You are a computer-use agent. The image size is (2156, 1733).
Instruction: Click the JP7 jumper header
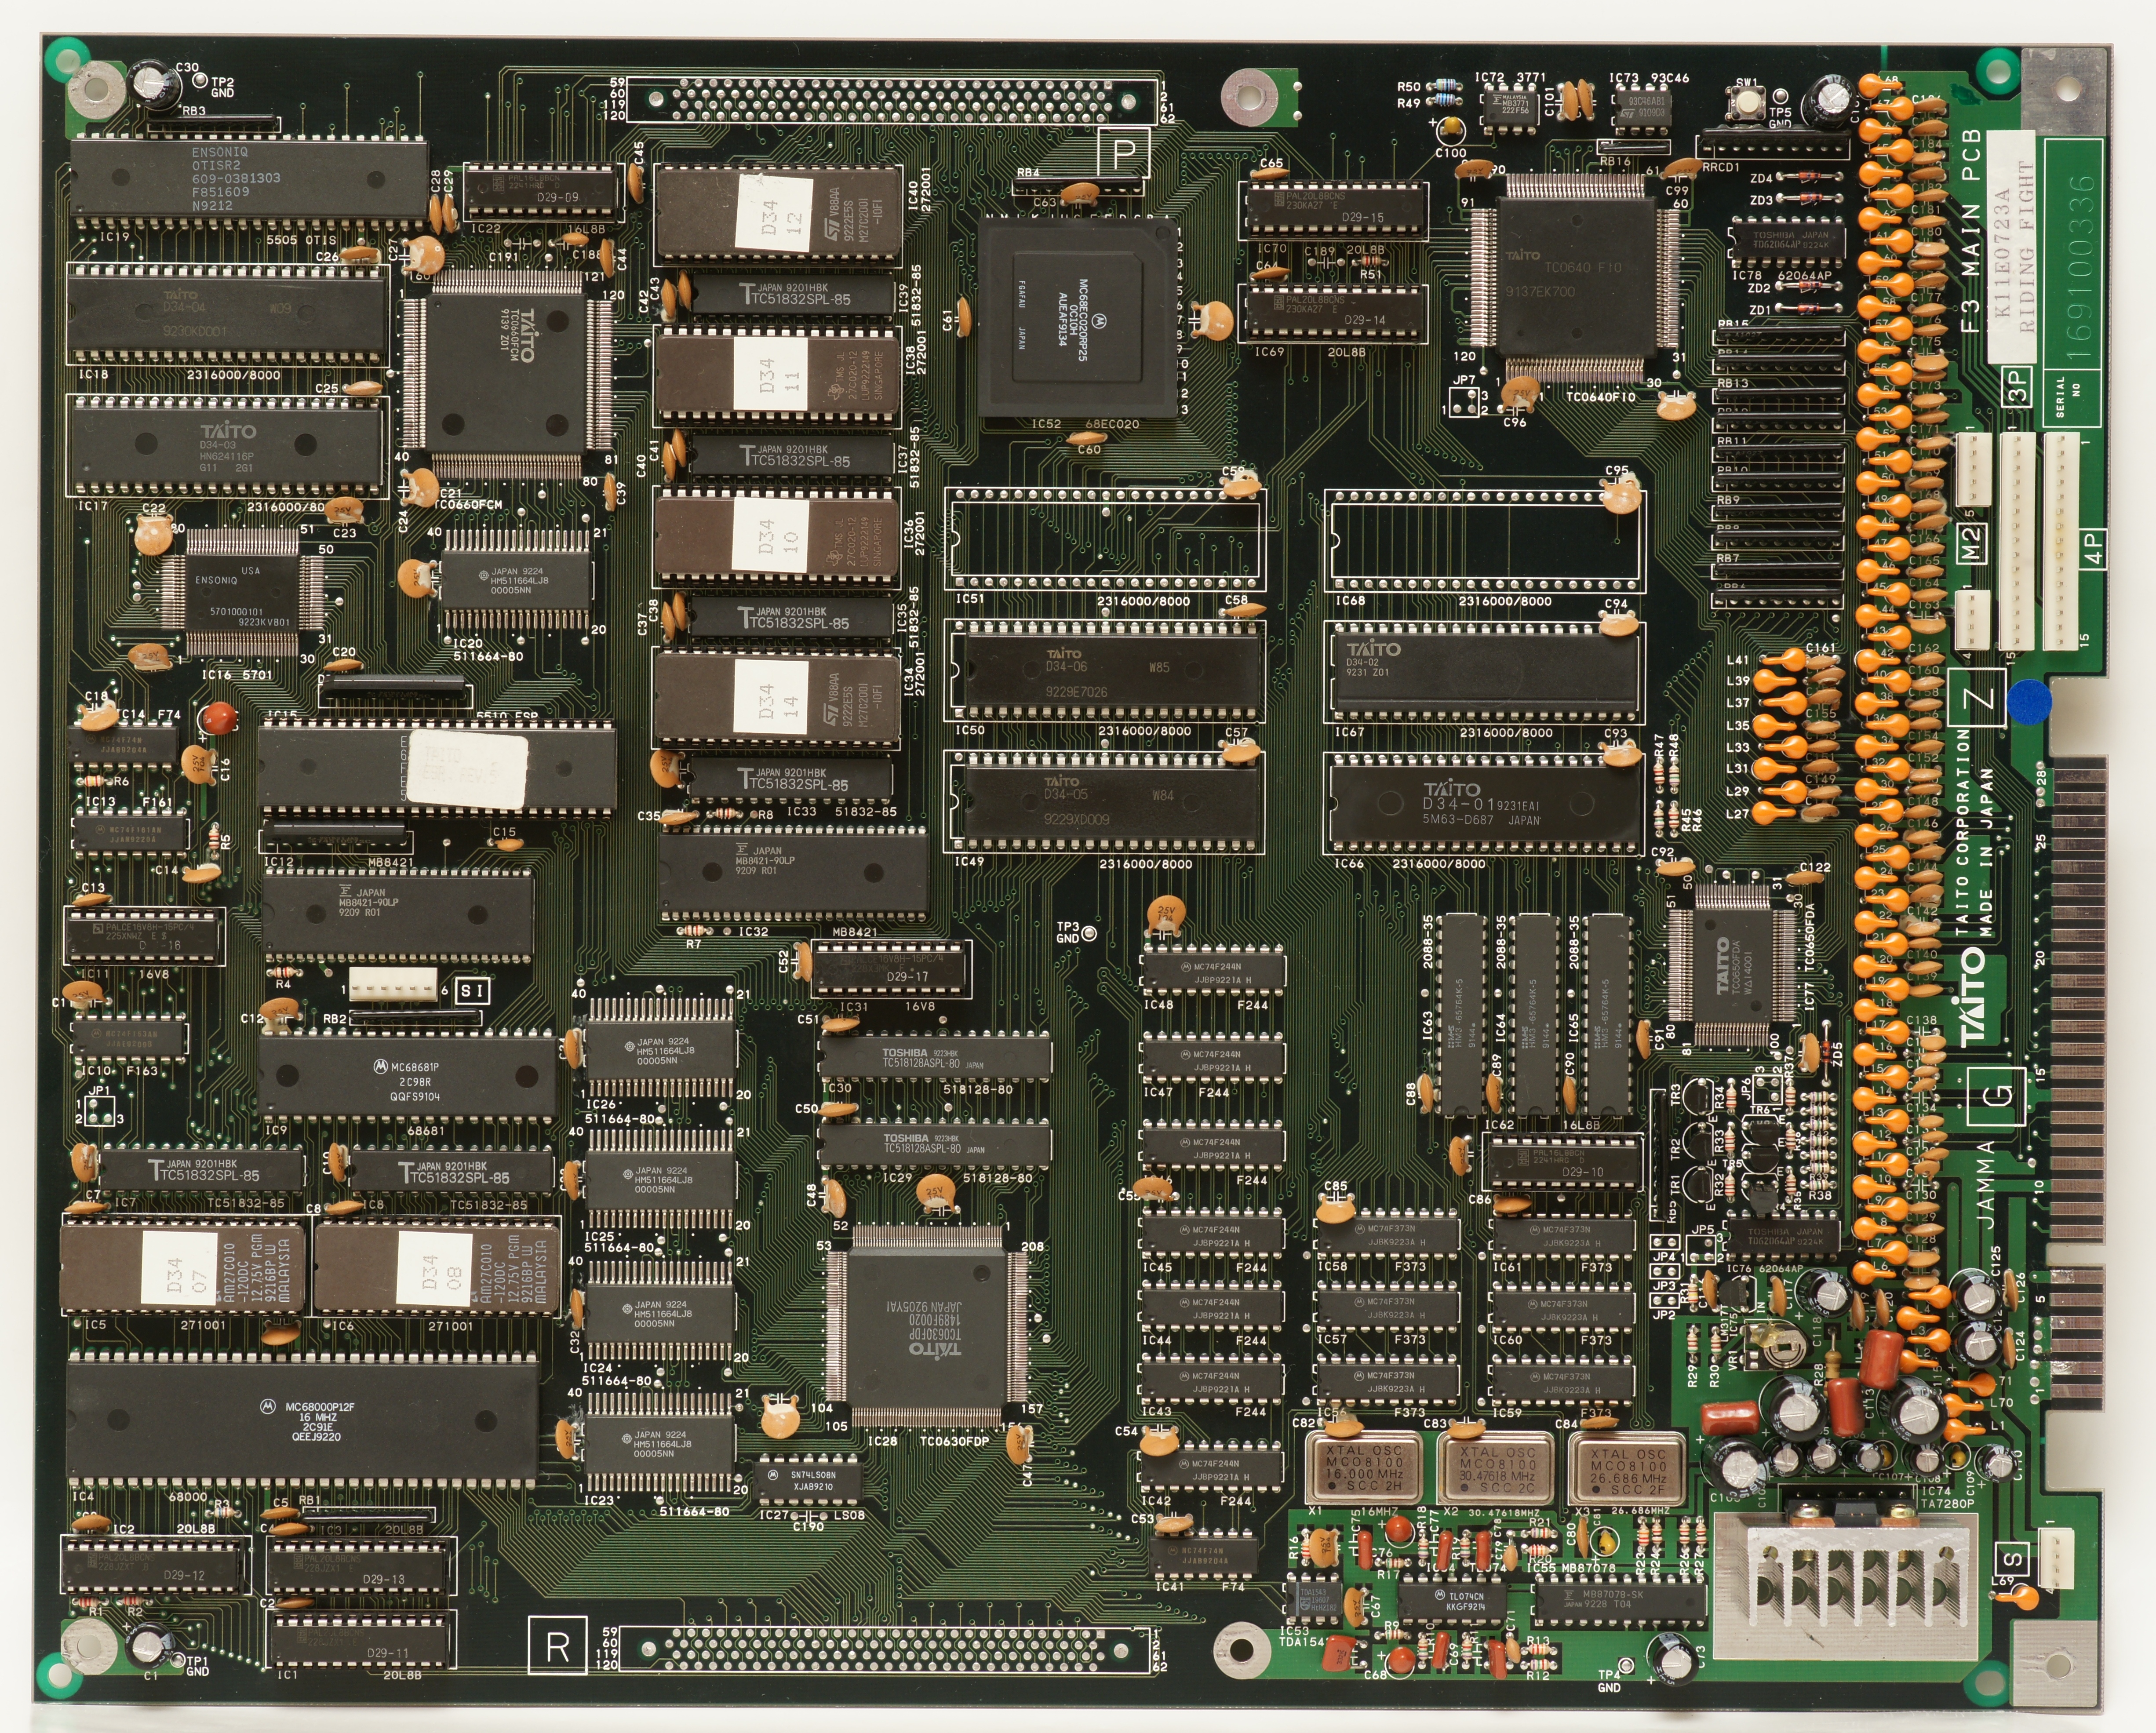(x=1463, y=402)
